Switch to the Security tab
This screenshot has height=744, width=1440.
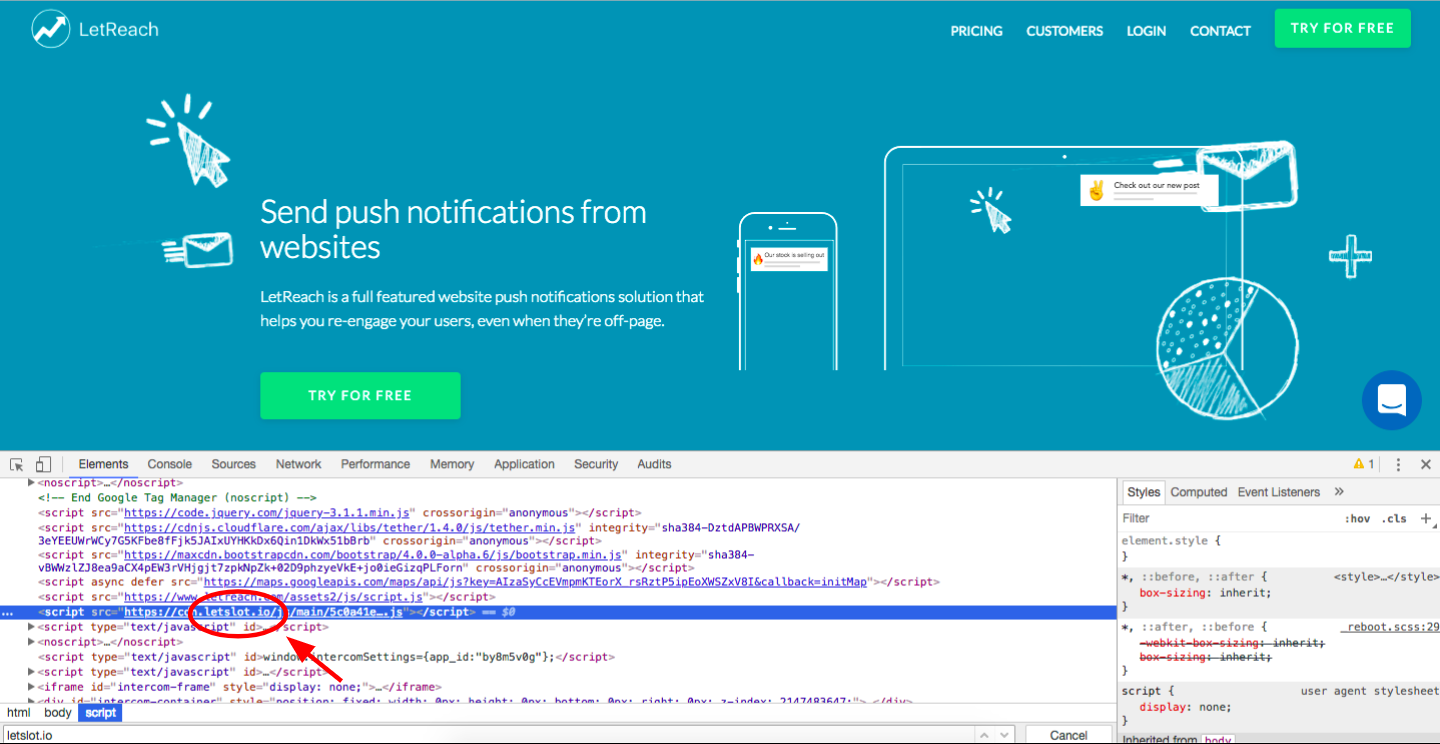tap(596, 464)
